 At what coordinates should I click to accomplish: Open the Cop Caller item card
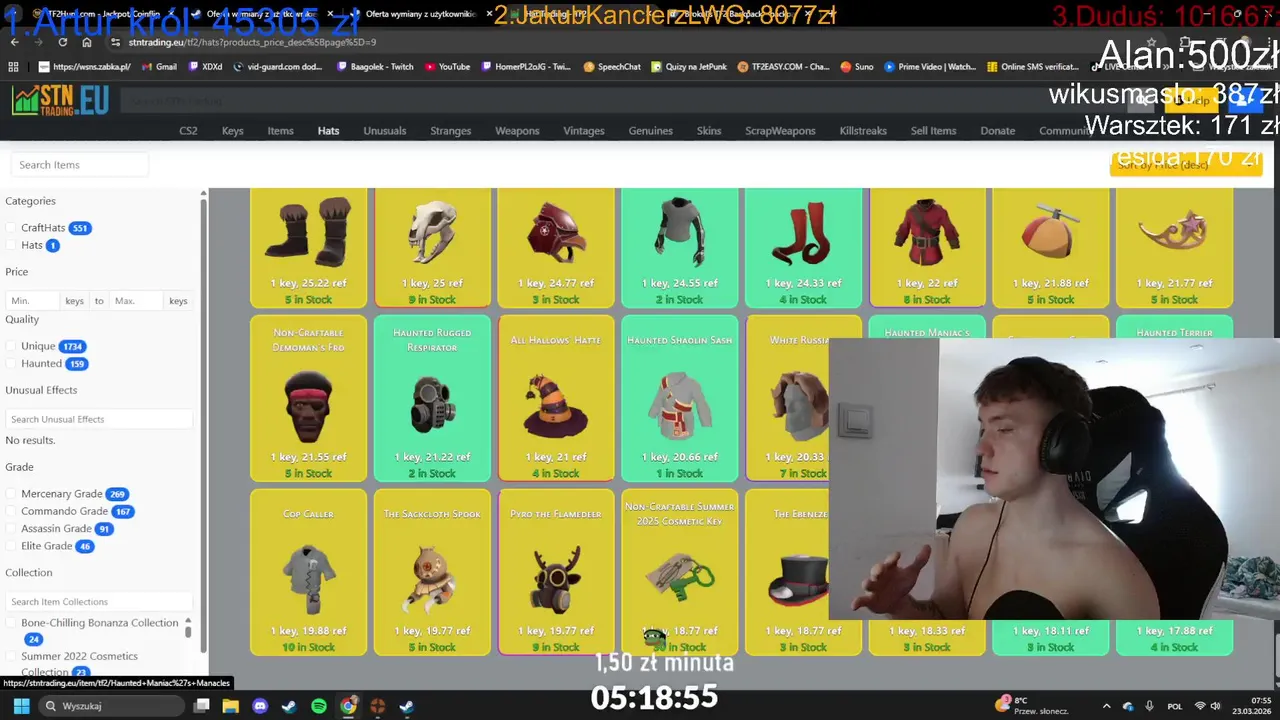pos(308,572)
